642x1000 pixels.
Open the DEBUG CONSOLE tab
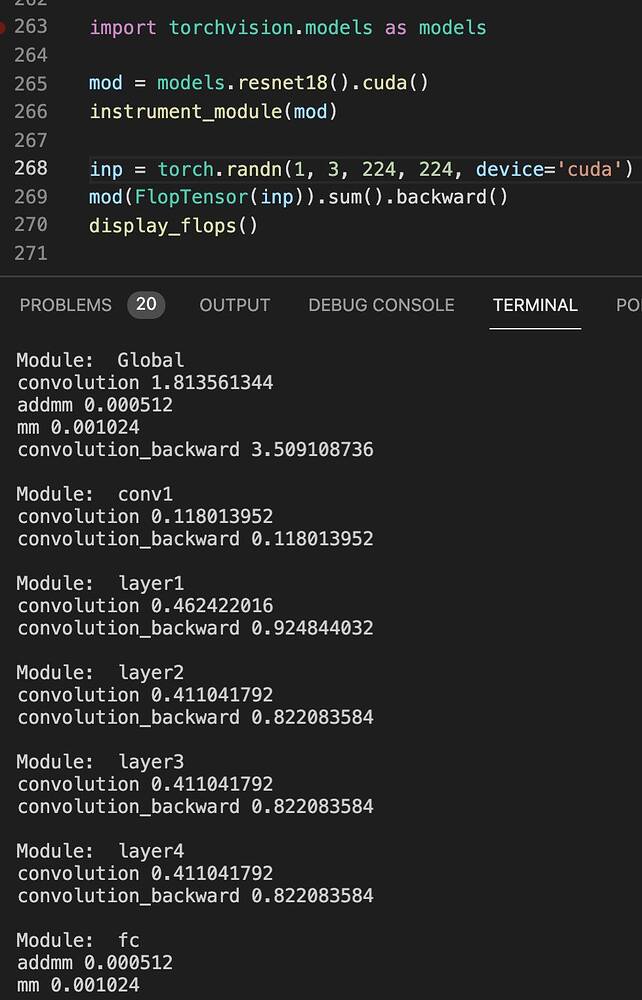tap(380, 306)
